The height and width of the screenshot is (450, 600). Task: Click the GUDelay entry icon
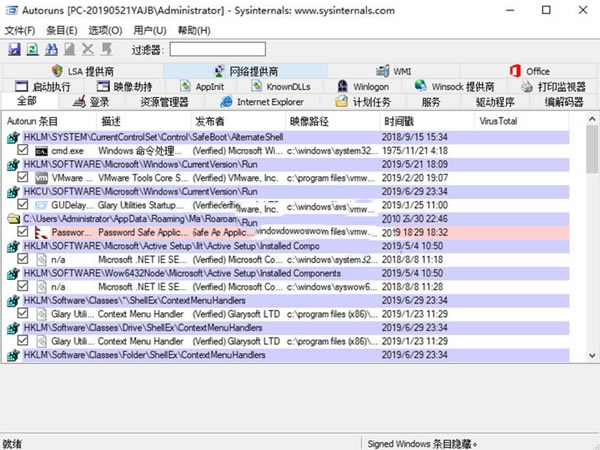coord(41,205)
